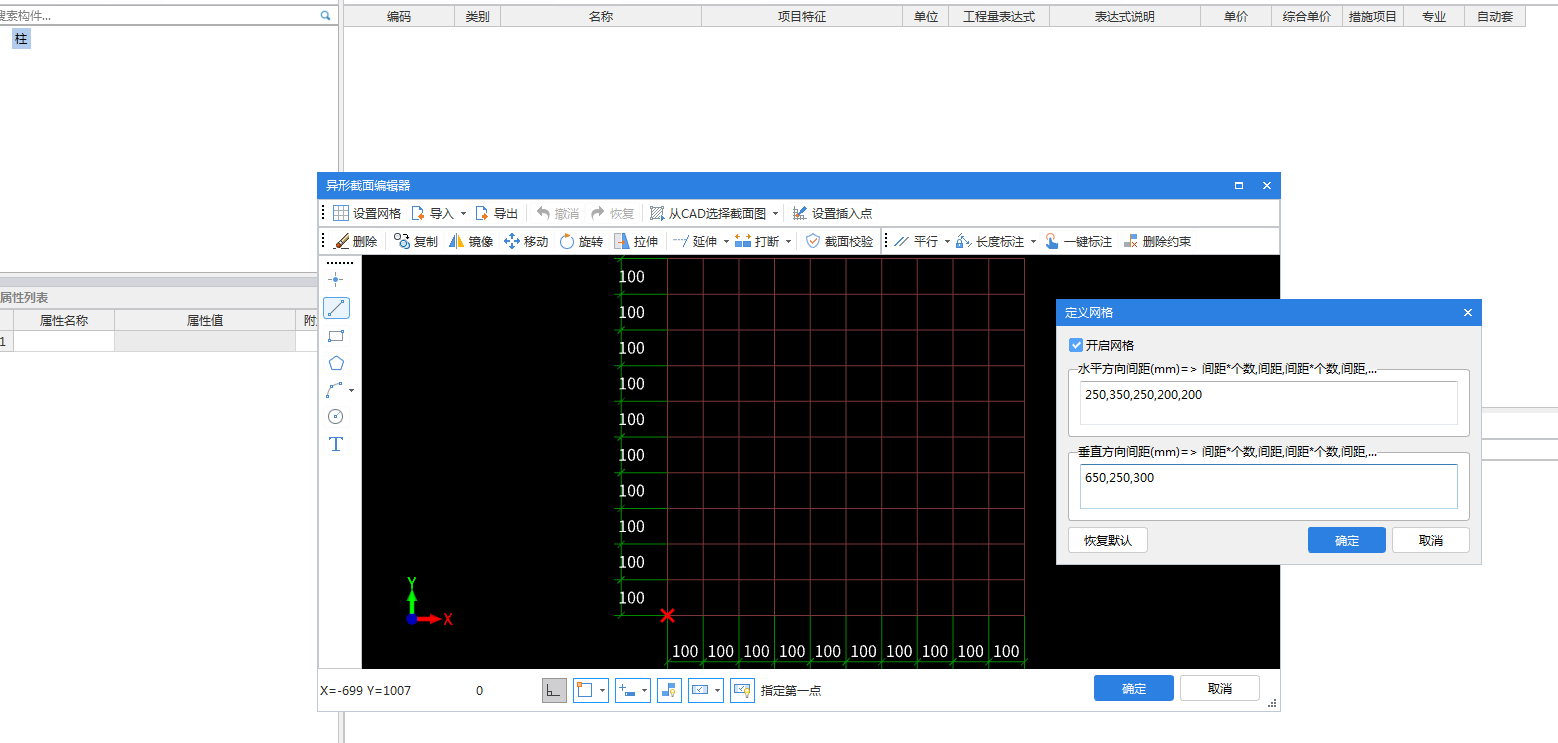Select the 删除 delete tool
The height and width of the screenshot is (743, 1558).
pyautogui.click(x=355, y=241)
